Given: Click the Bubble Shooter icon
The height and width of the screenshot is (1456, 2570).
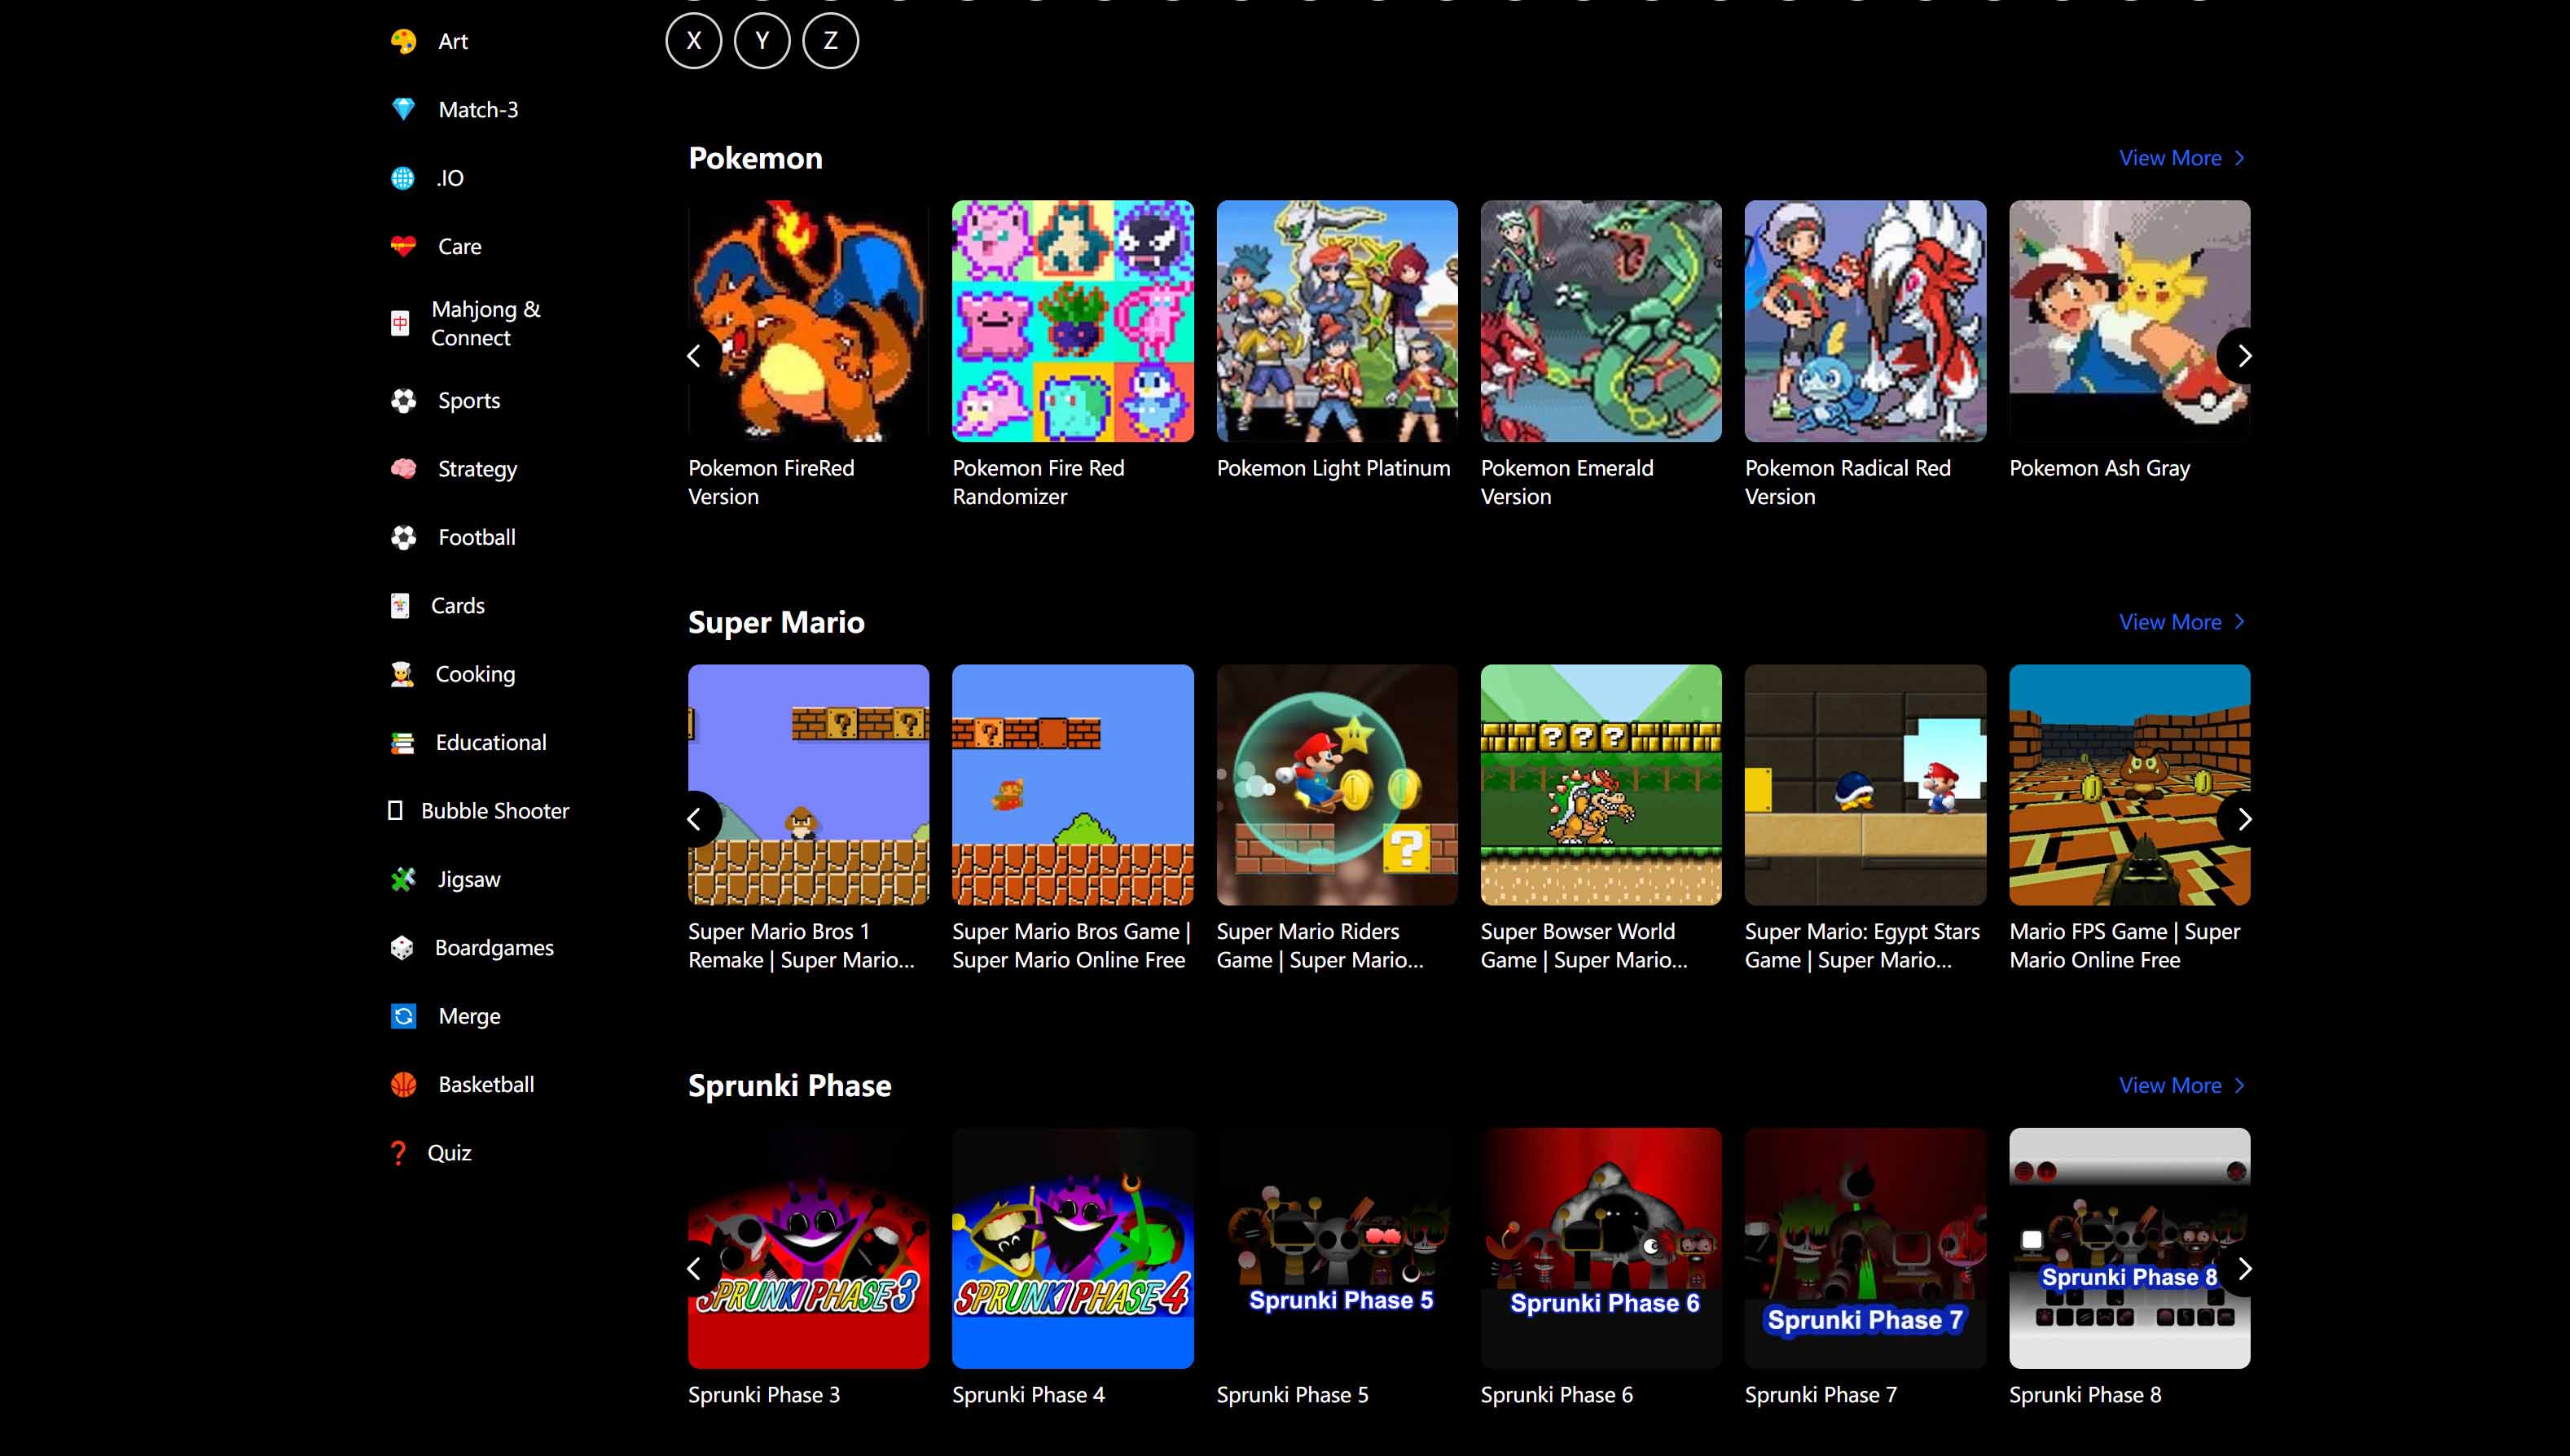Looking at the screenshot, I should coord(395,811).
